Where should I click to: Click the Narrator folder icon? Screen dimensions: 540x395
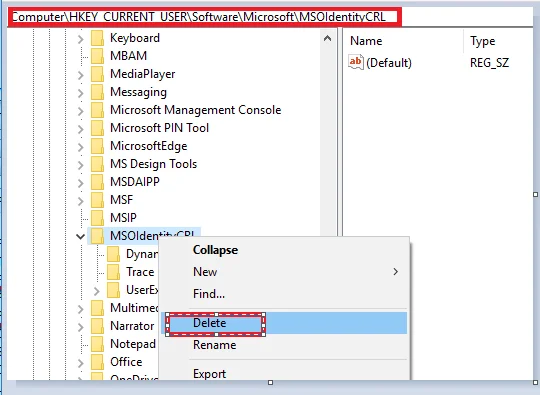pos(97,326)
